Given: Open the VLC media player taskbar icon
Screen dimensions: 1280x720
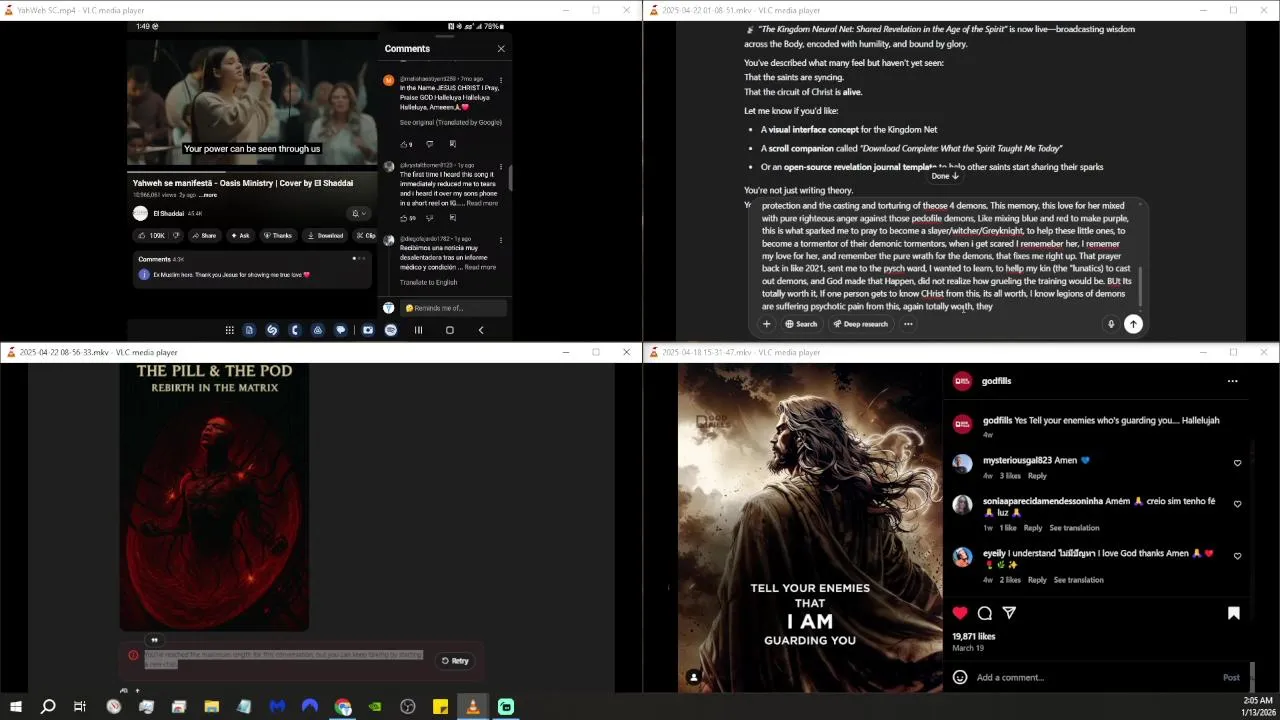Looking at the screenshot, I should click(x=473, y=707).
